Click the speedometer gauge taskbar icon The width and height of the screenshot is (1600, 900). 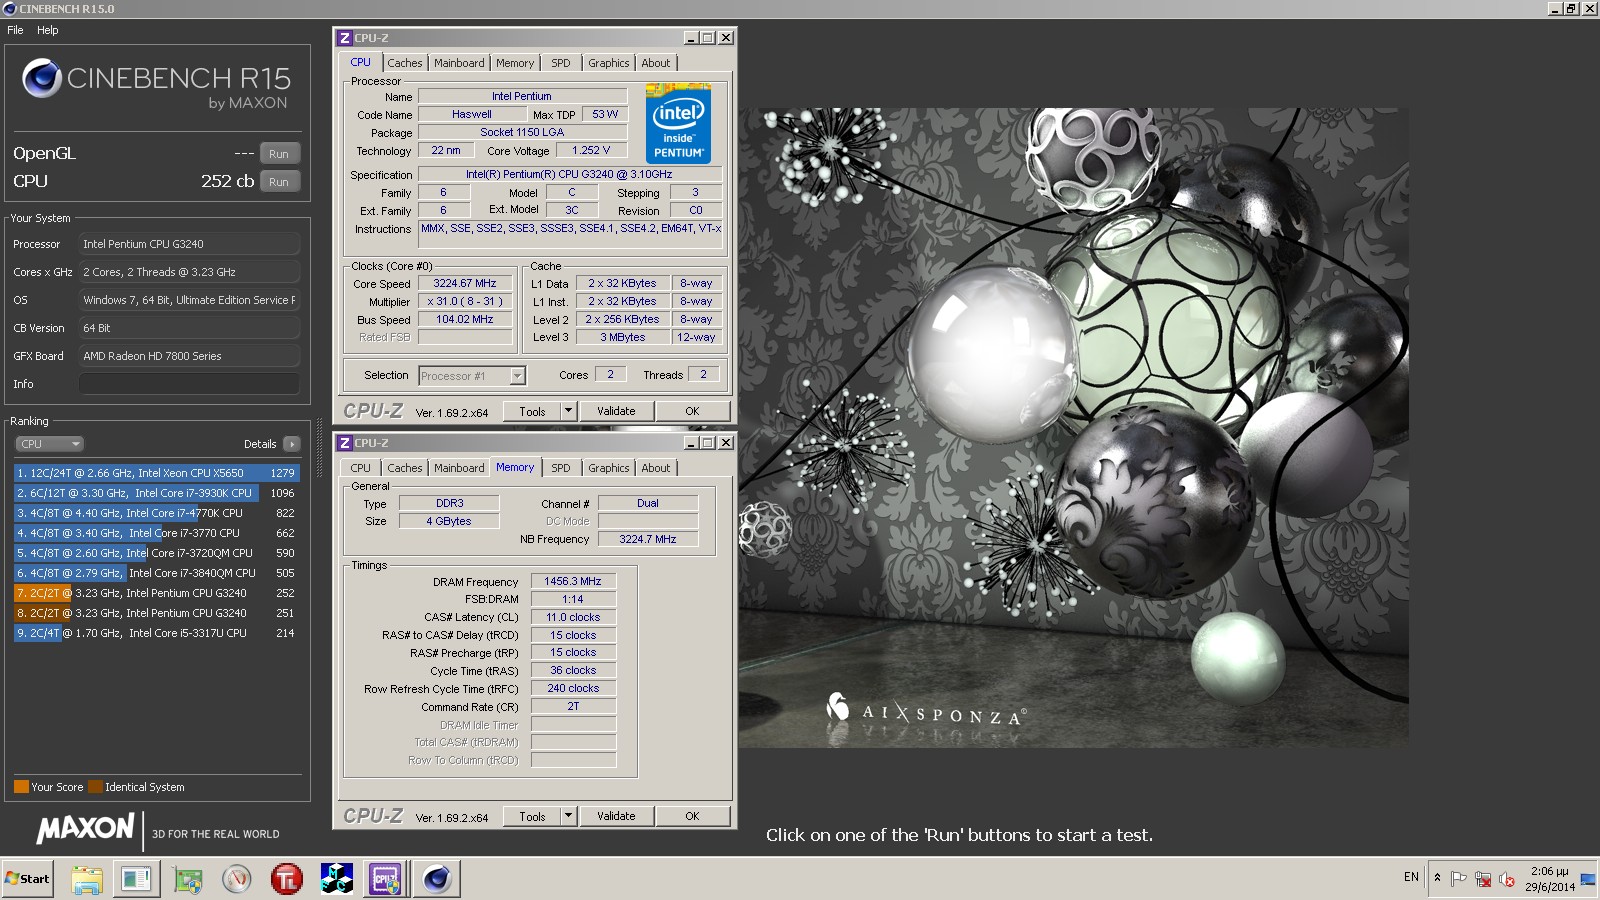(237, 879)
